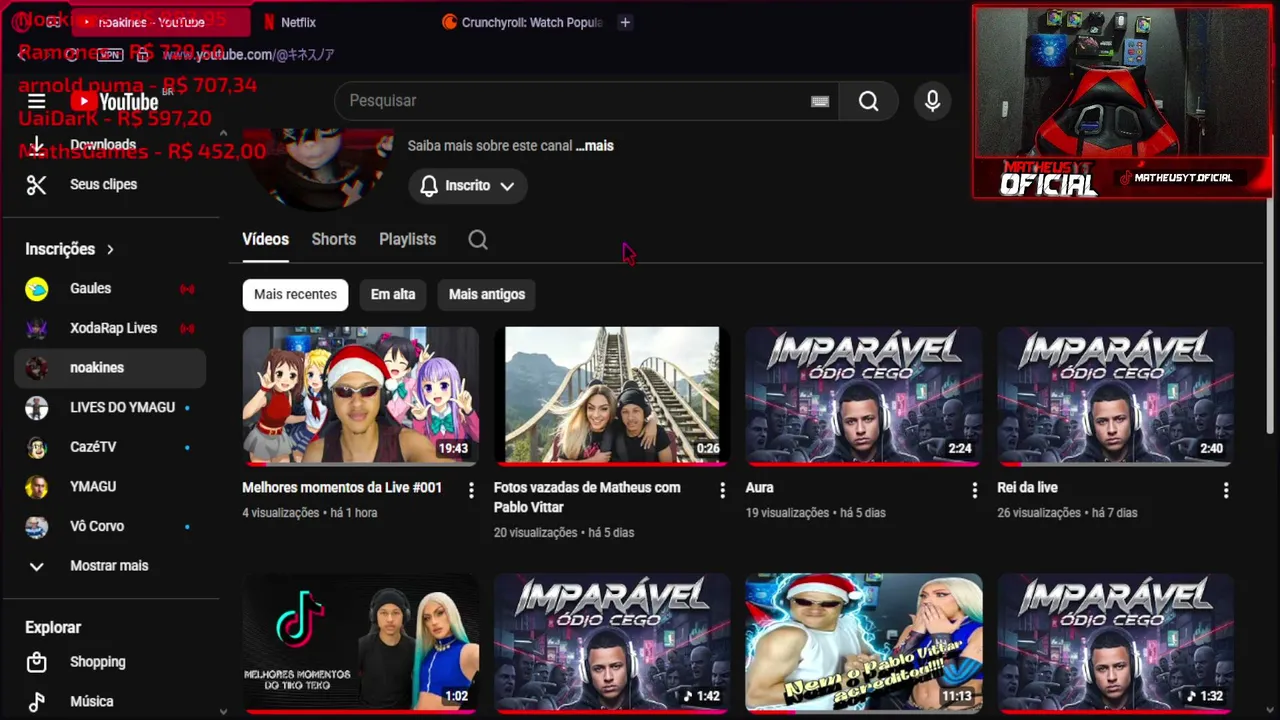
Task: Click the sidebar scroll-up arrow
Action: click(223, 133)
